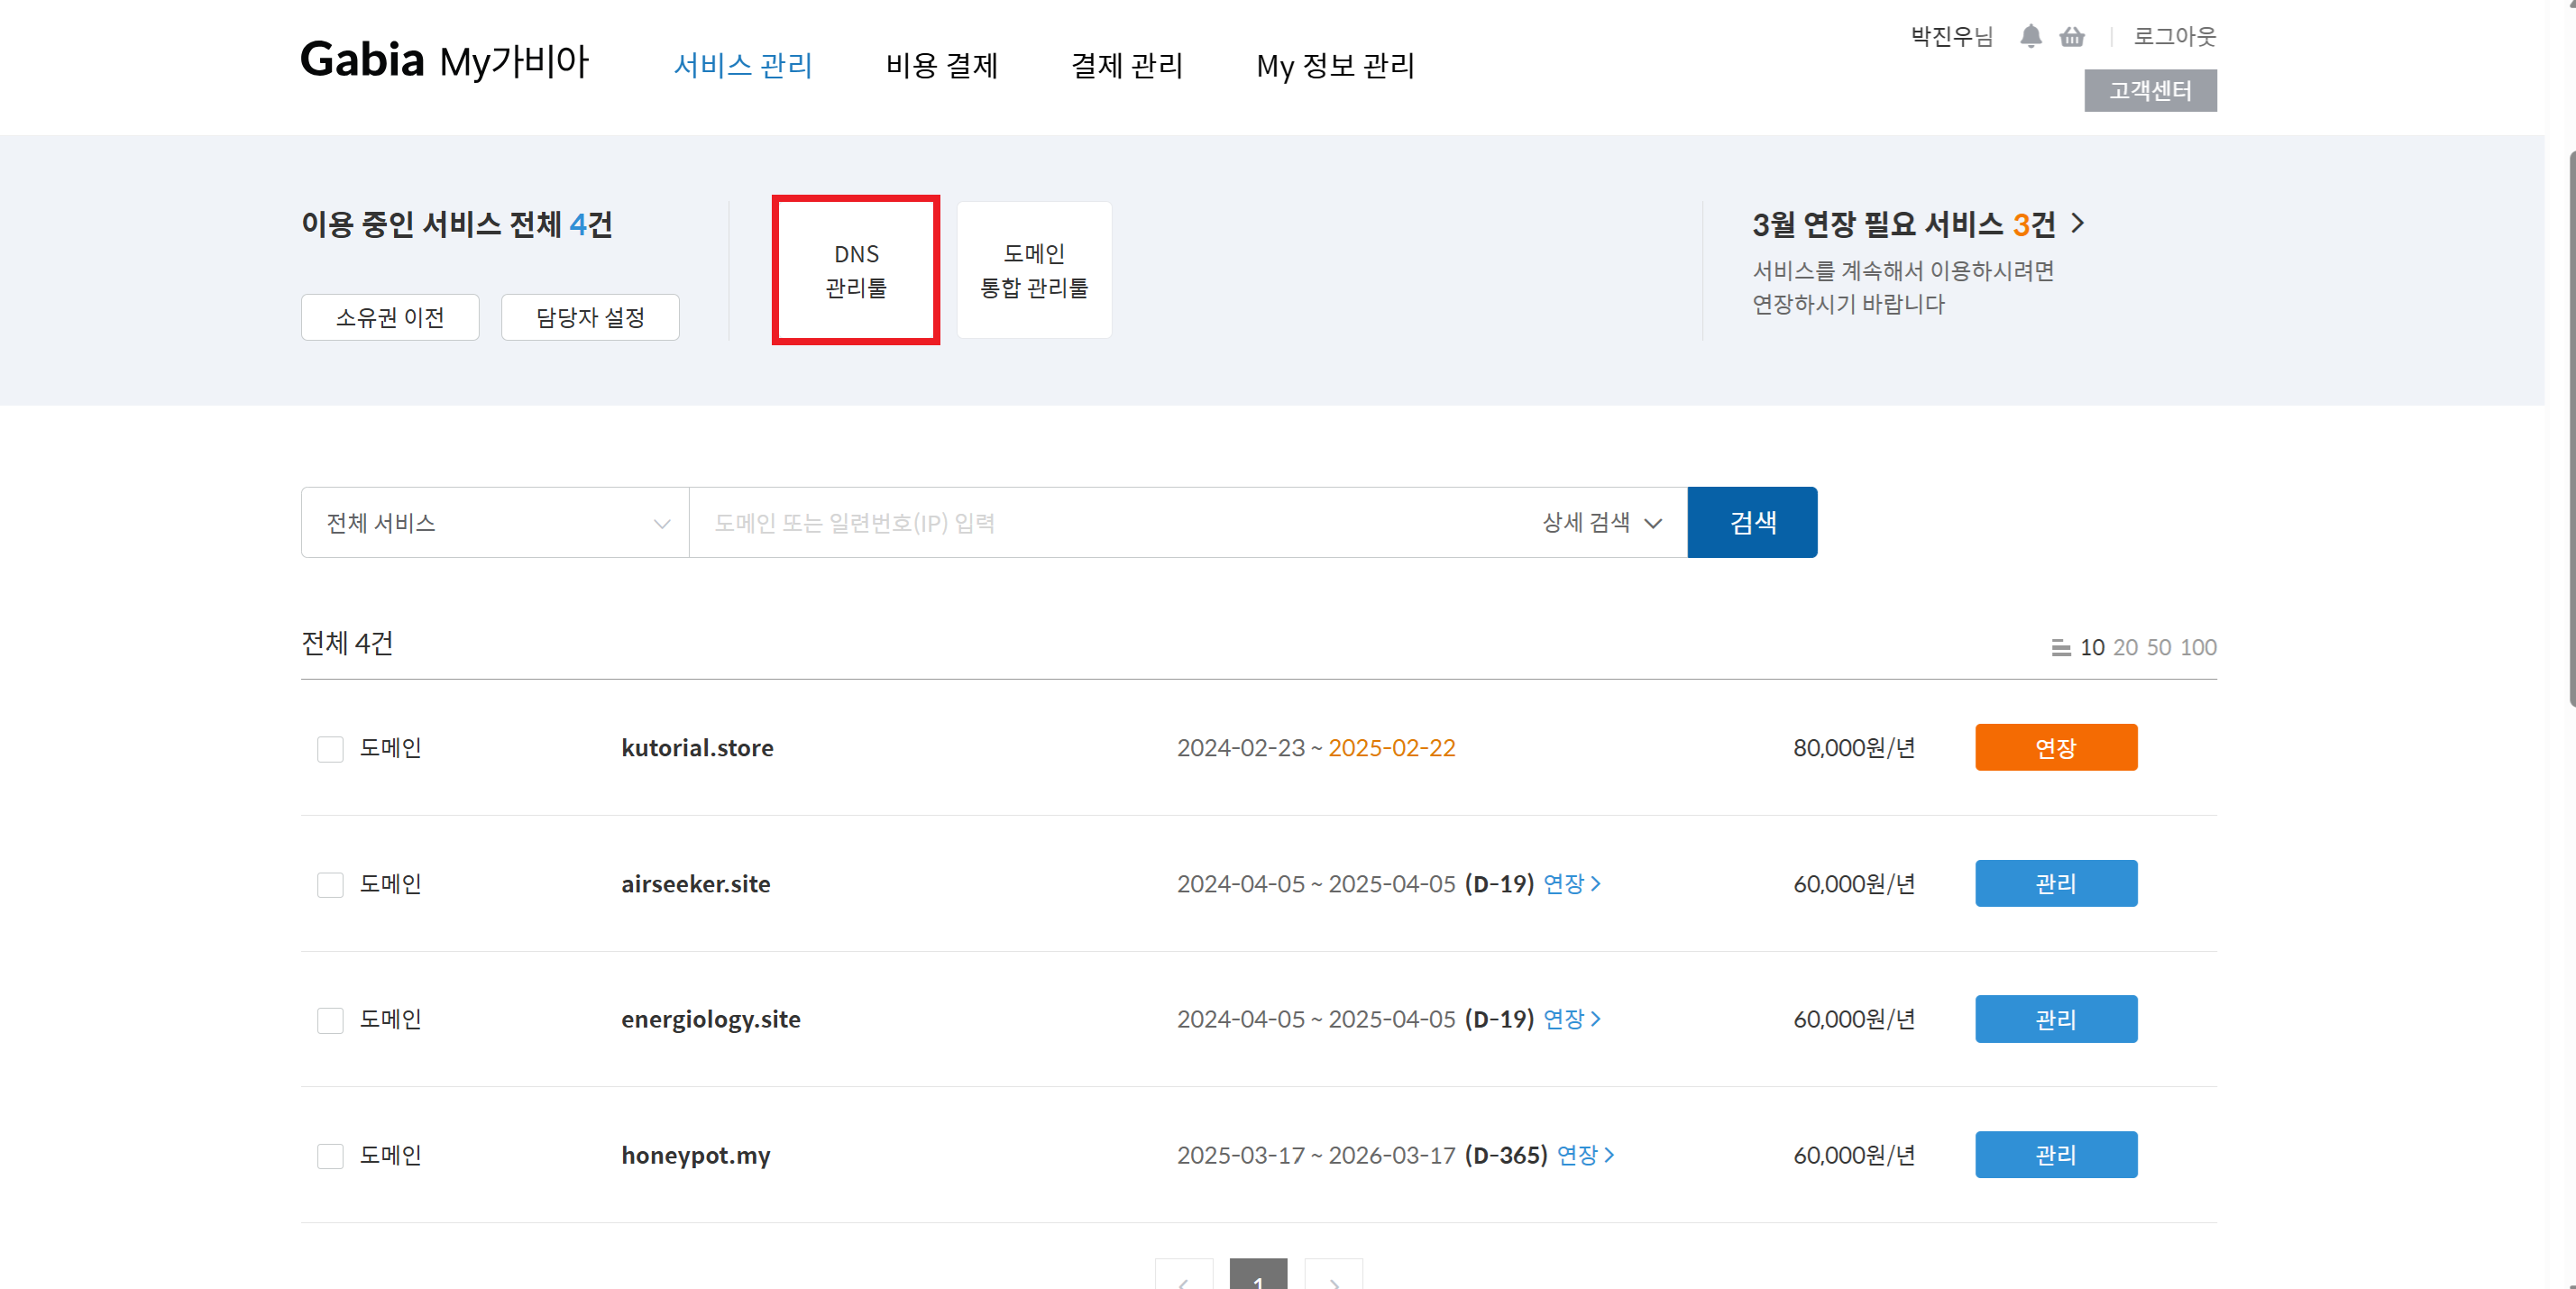Go to previous page arrow in pagination

pyautogui.click(x=1183, y=1278)
